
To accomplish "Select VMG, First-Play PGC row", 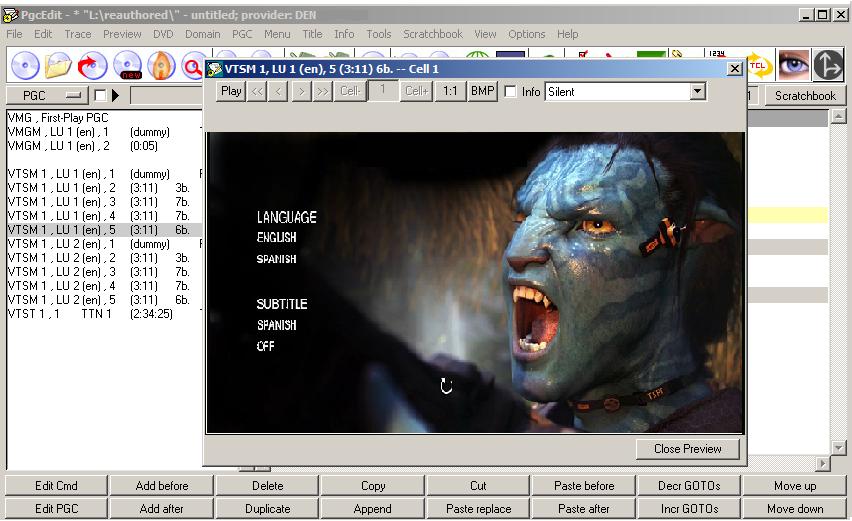I will point(104,118).
